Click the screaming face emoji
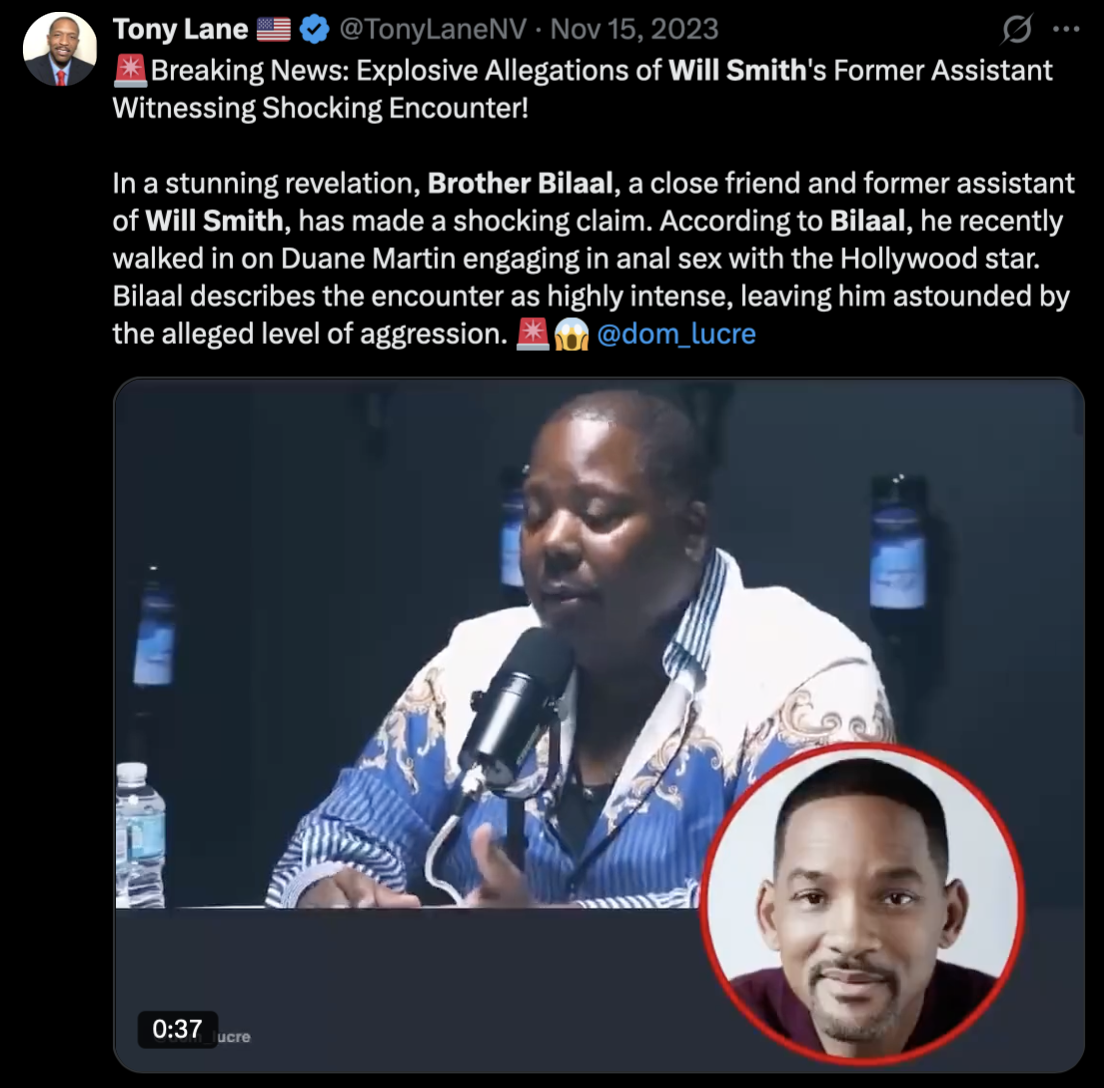 coord(571,334)
